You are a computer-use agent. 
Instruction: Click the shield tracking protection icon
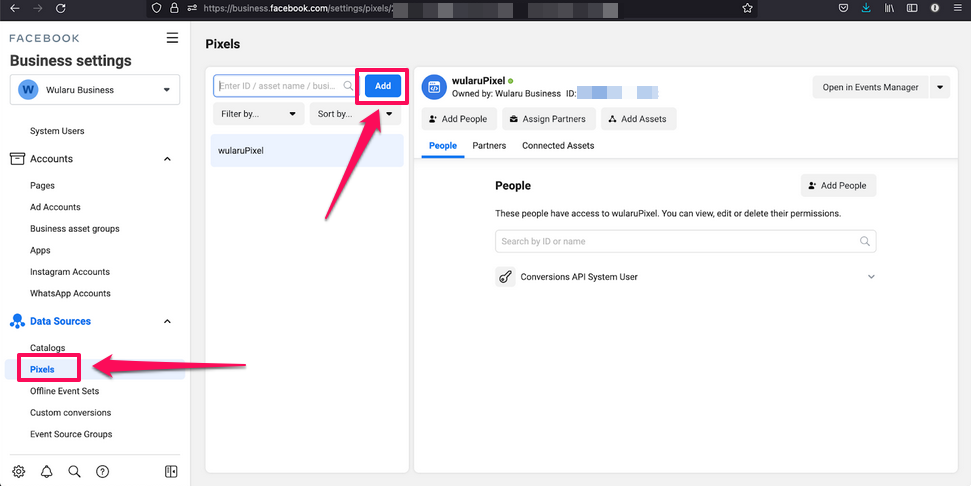(x=157, y=8)
